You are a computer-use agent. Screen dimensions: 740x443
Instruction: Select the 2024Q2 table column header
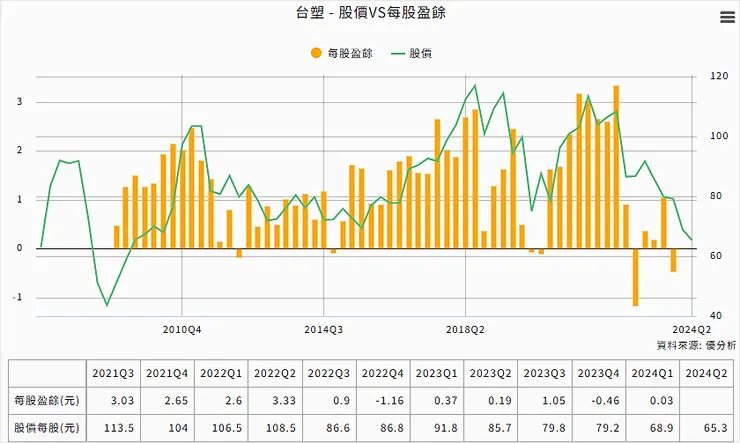coord(706,373)
